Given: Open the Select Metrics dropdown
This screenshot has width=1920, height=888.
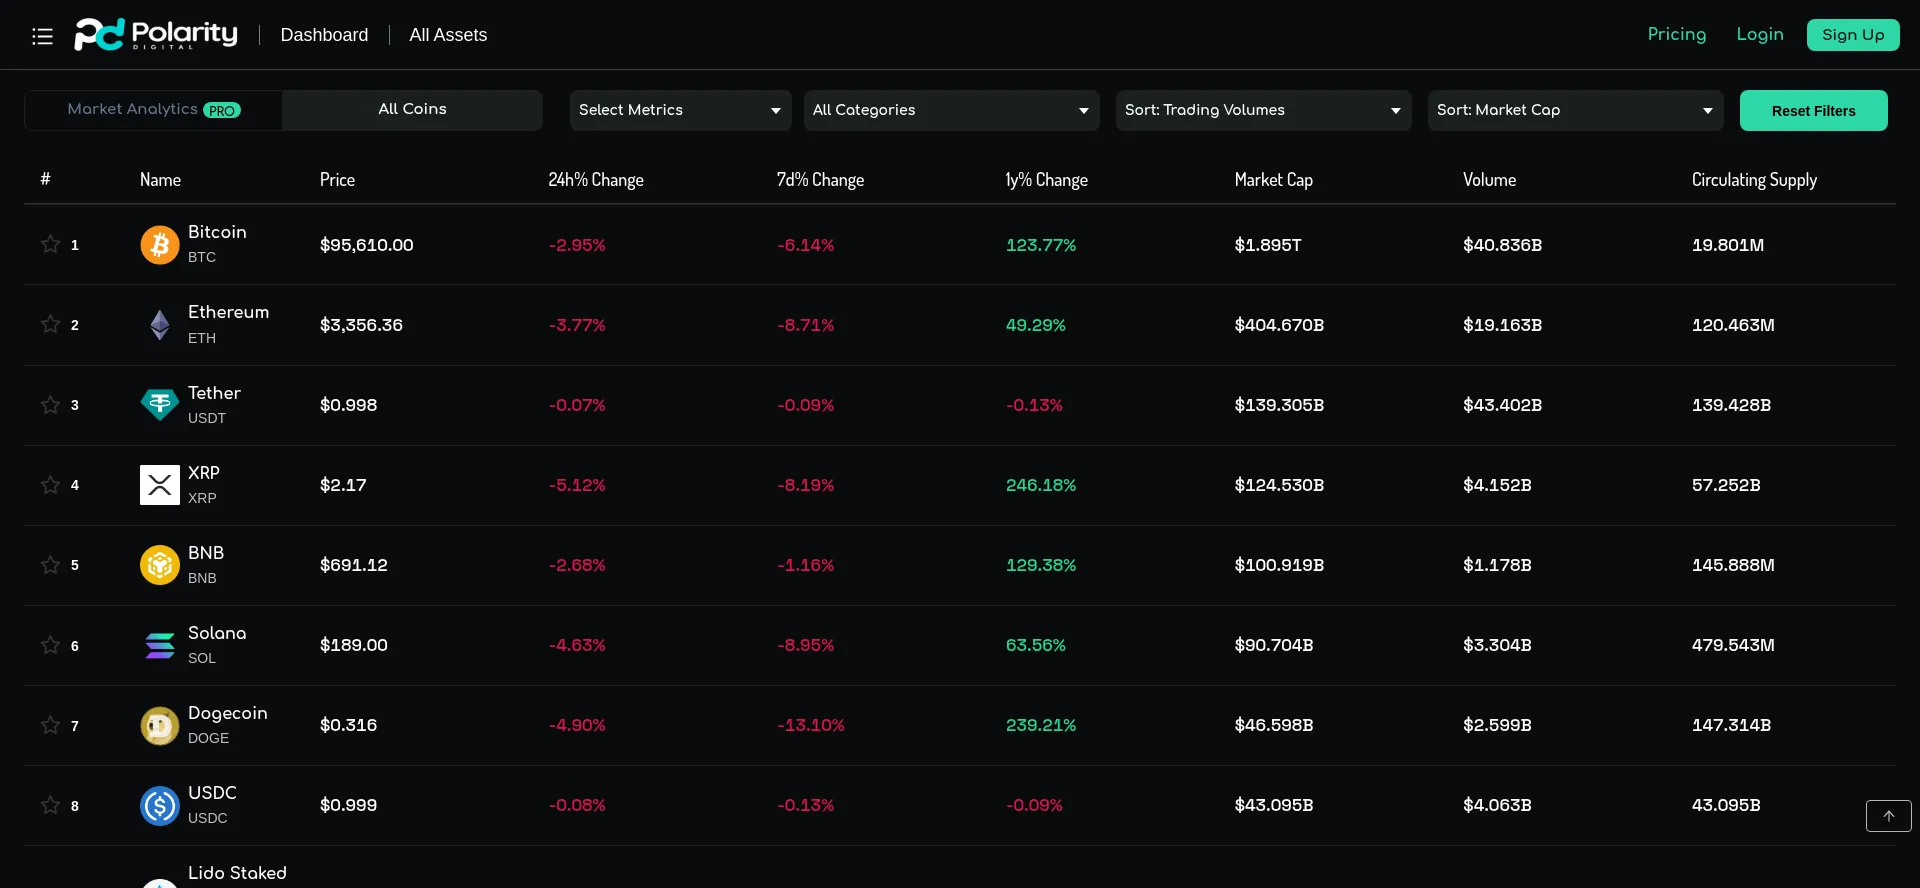Looking at the screenshot, I should coord(680,110).
